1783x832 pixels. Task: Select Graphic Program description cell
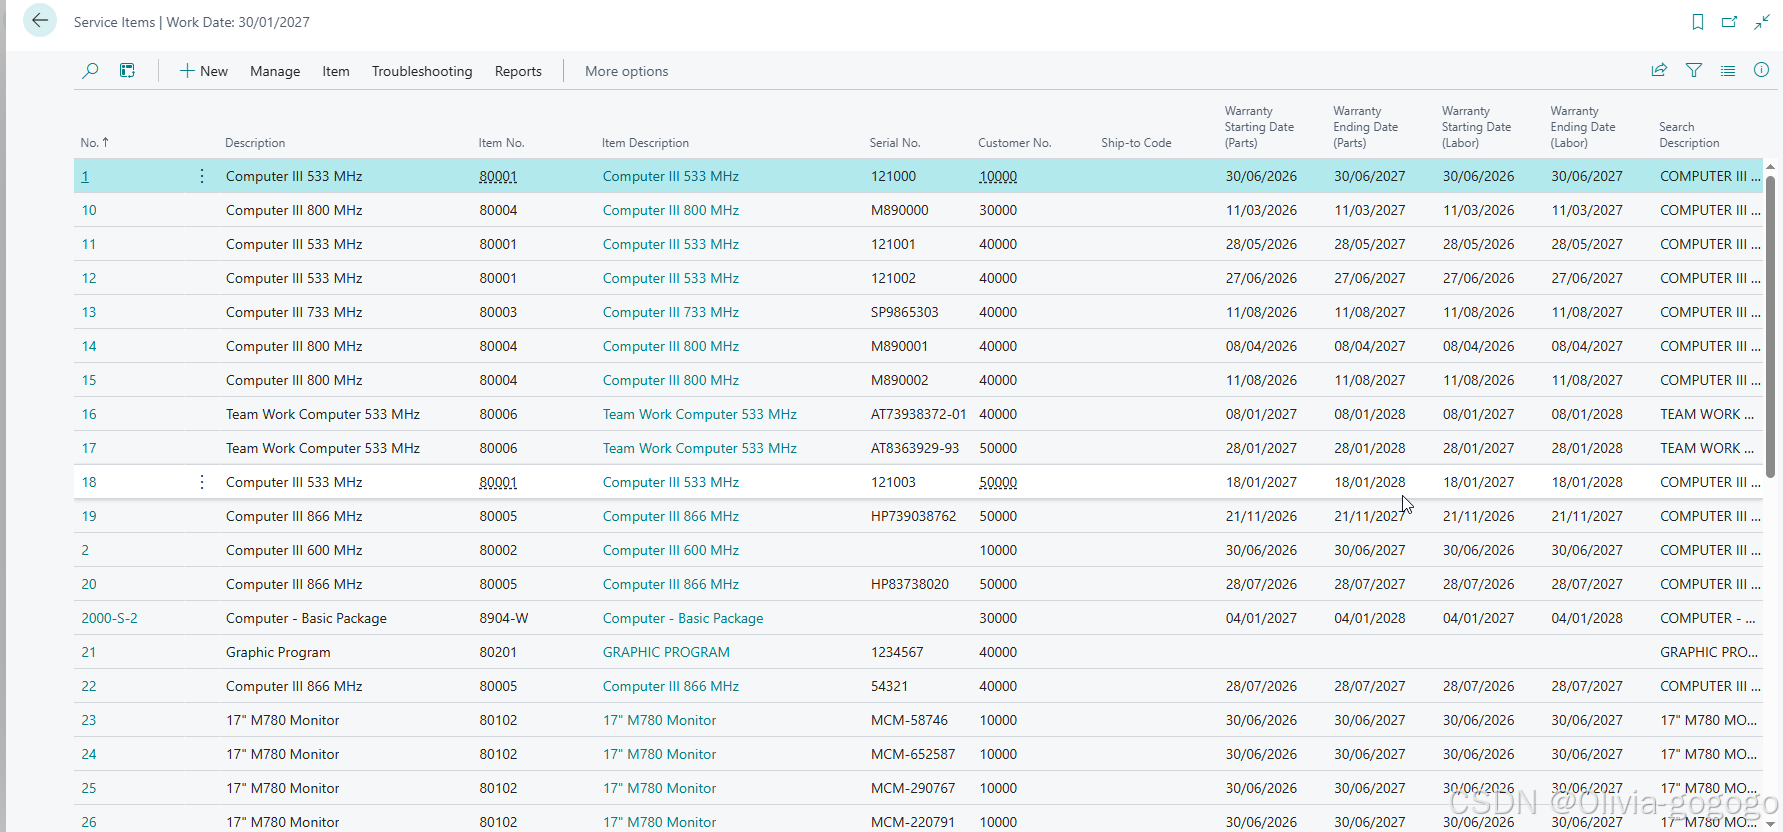[278, 652]
